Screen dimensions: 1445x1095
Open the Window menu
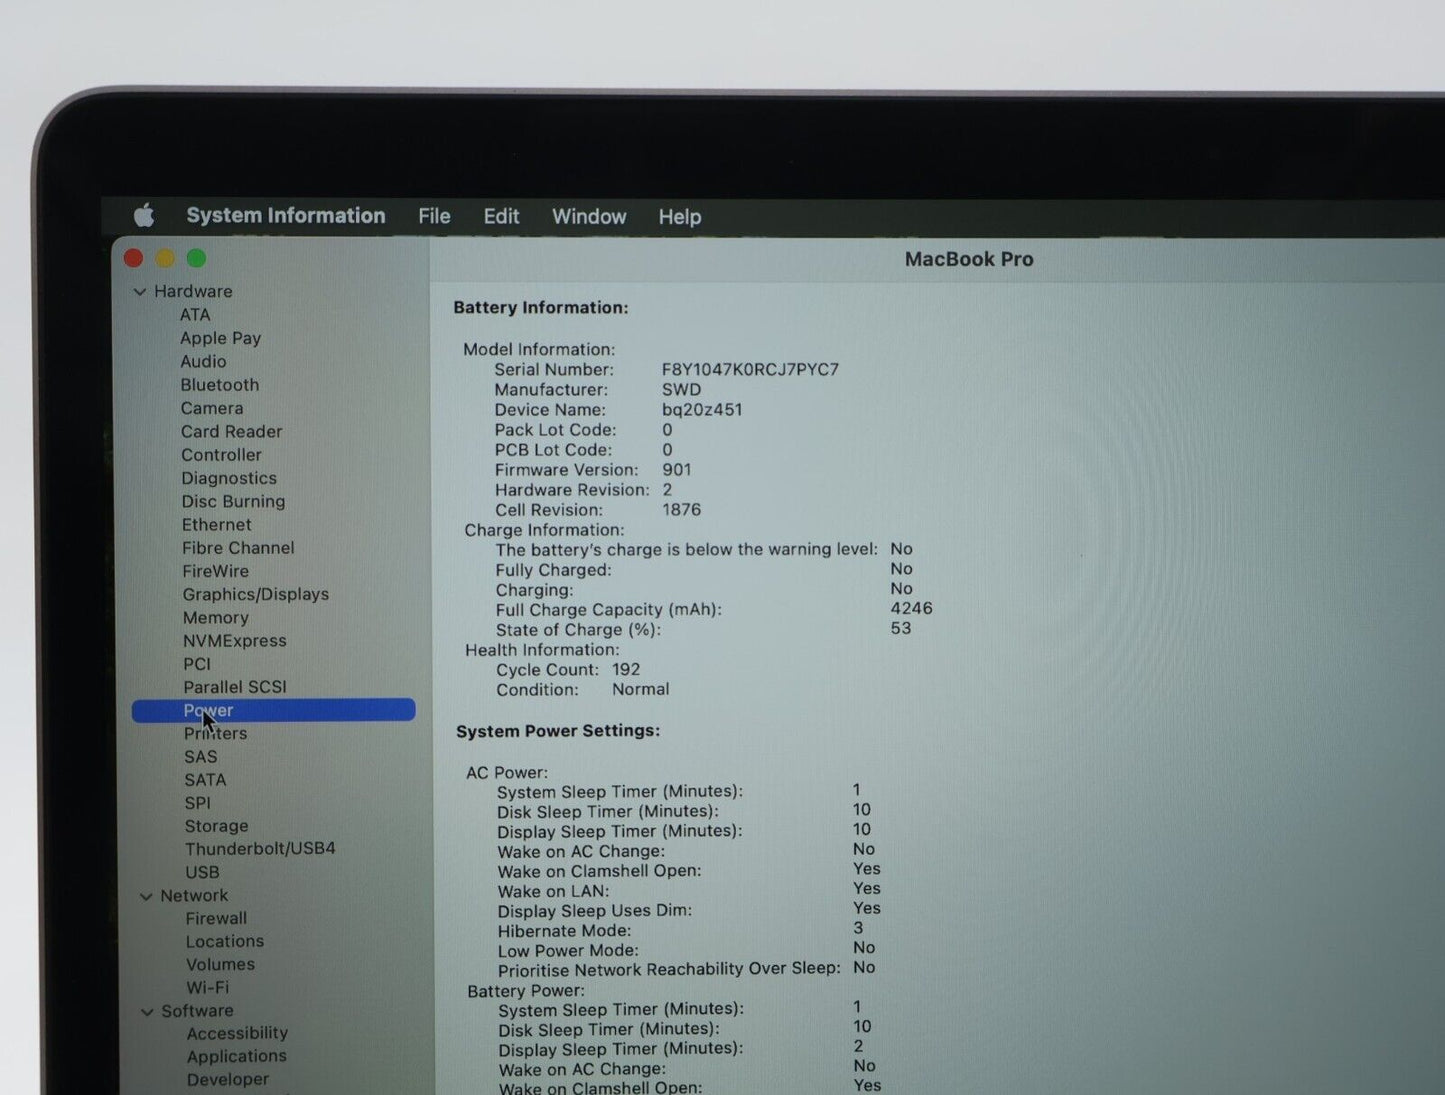click(589, 216)
